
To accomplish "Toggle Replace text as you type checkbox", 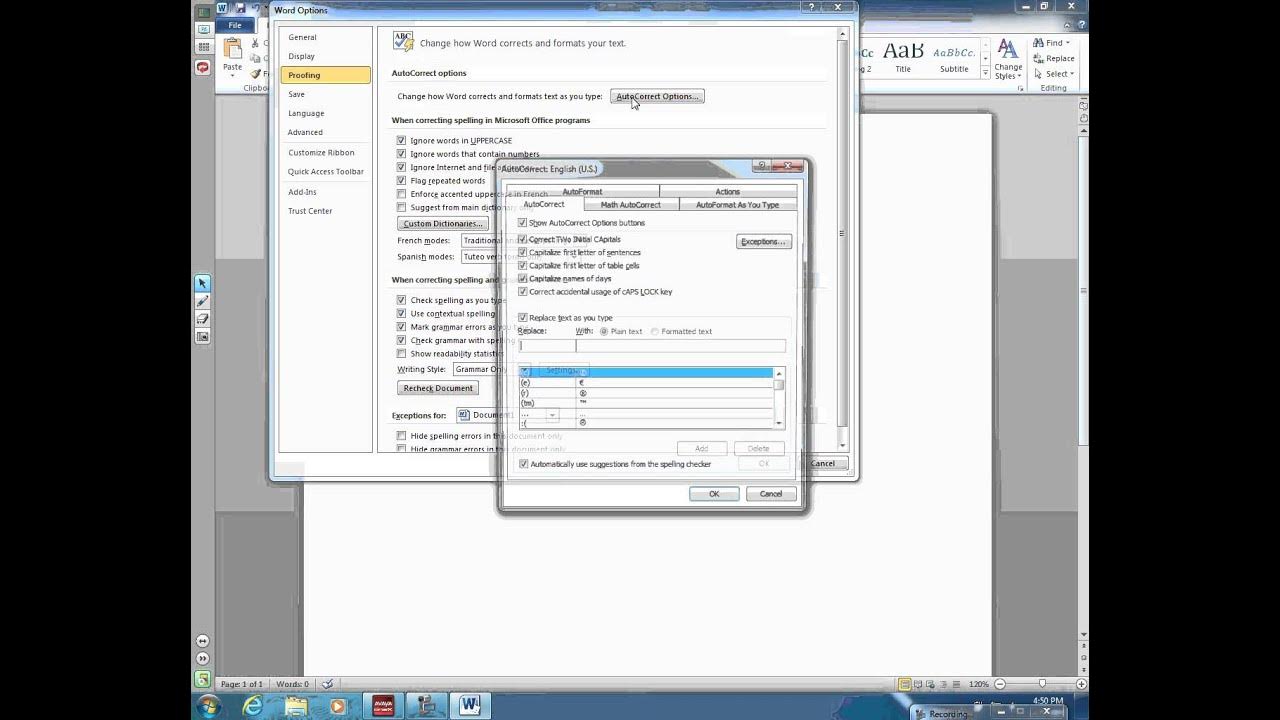I will click(522, 318).
